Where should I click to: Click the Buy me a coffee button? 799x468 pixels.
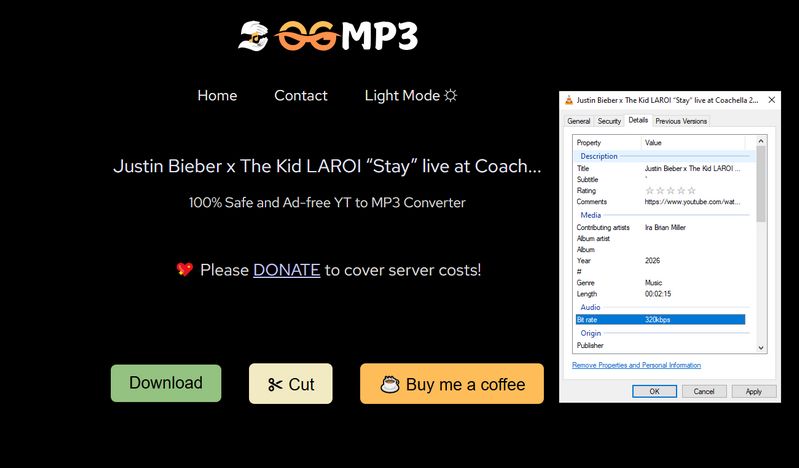tap(452, 384)
